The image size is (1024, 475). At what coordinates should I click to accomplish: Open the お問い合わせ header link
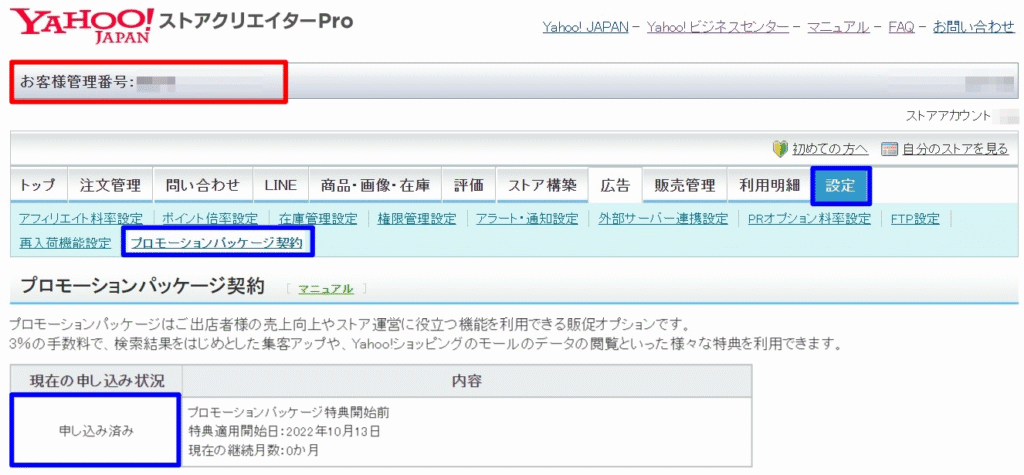[974, 27]
